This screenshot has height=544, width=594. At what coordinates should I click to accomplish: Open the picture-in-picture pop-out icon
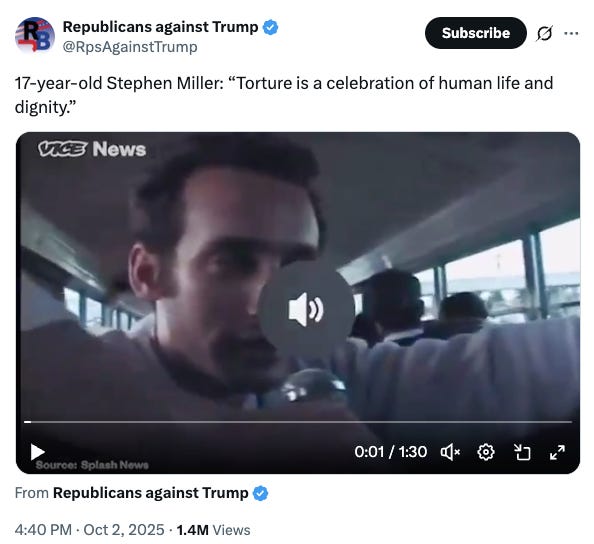click(522, 452)
